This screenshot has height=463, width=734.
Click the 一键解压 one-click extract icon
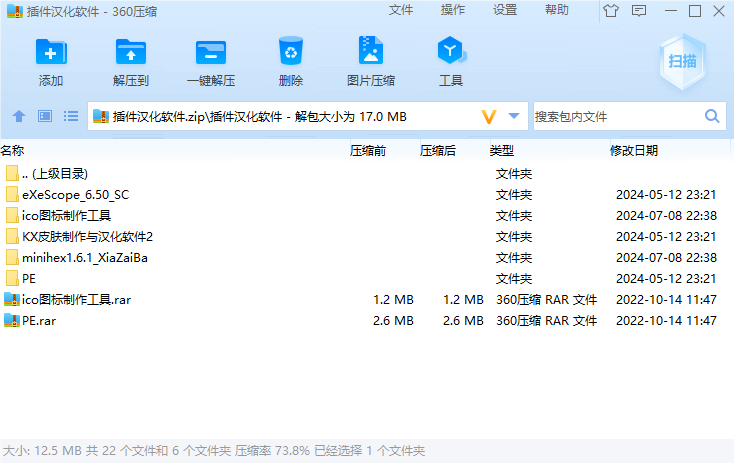(211, 51)
